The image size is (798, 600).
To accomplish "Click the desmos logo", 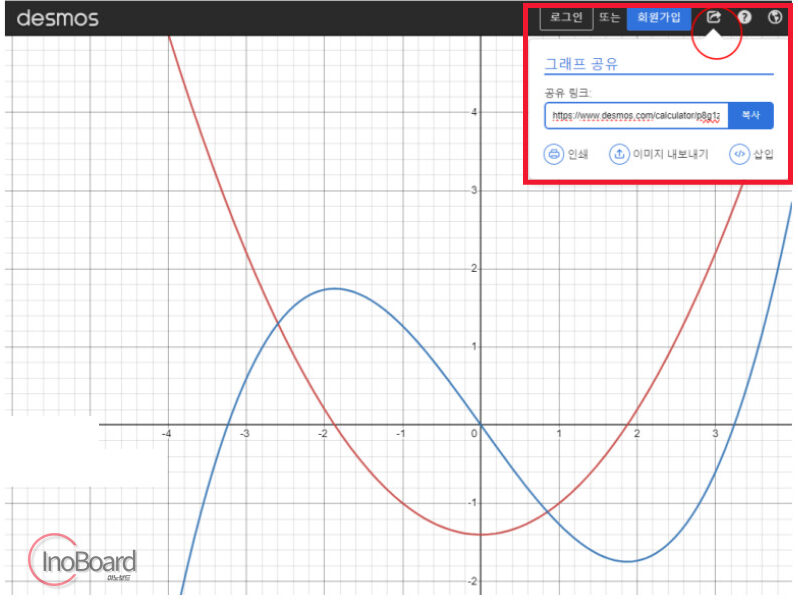I will coord(58,18).
